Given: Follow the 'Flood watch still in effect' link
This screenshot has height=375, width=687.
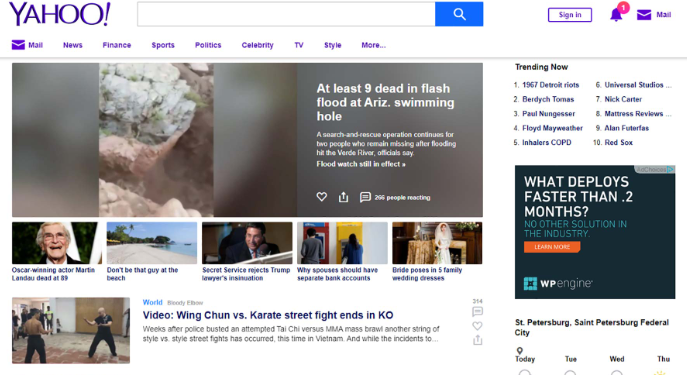Looking at the screenshot, I should [361, 164].
